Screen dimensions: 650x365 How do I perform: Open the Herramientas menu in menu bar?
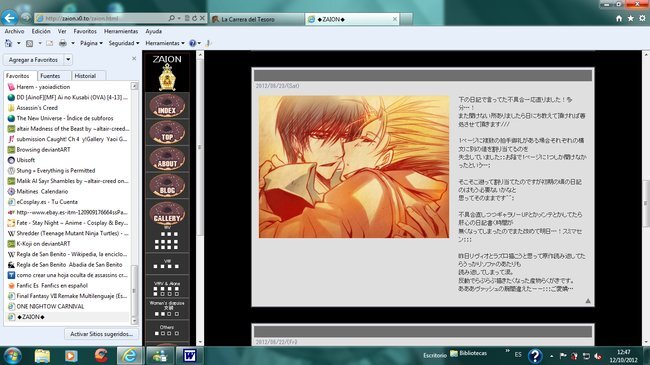121,32
